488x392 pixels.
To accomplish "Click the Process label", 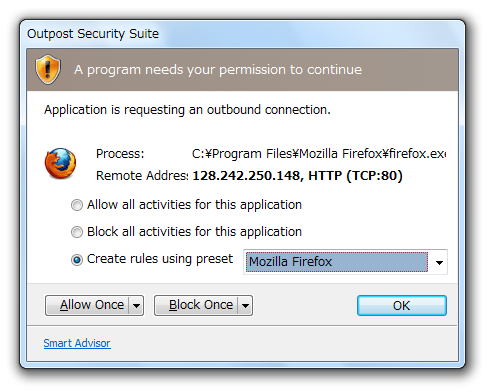I will pyautogui.click(x=120, y=154).
